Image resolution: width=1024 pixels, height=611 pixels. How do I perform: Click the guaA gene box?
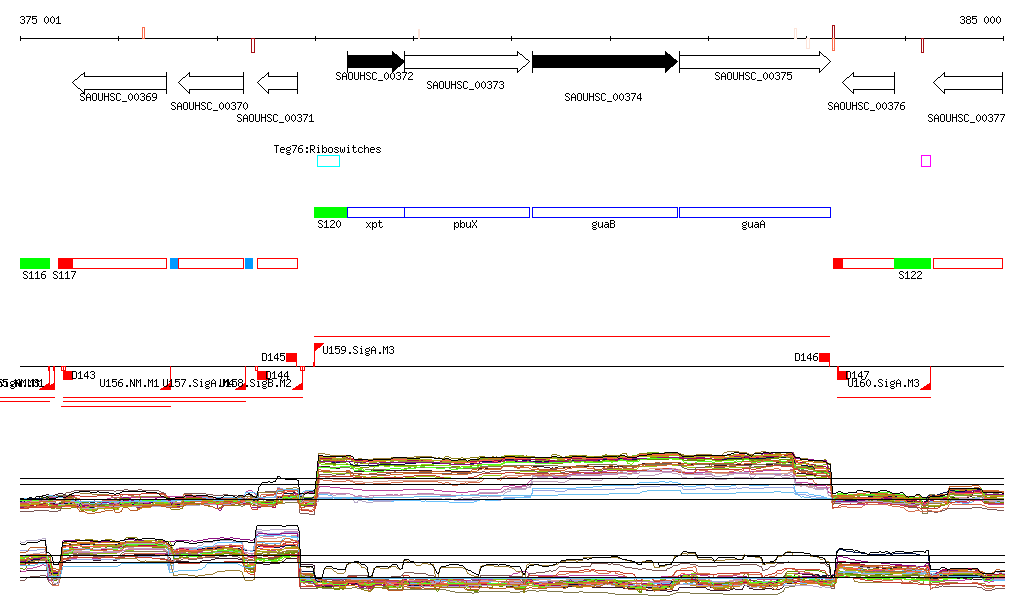[754, 212]
